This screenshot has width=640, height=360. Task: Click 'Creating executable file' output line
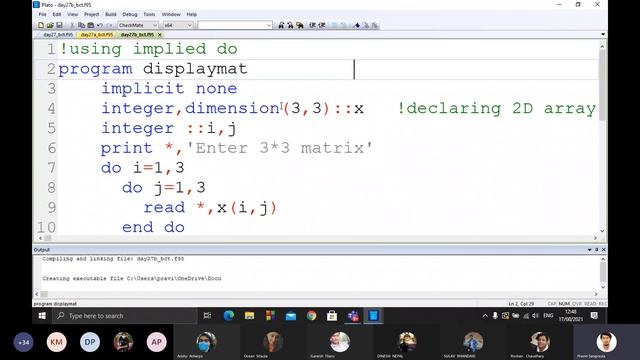click(132, 278)
